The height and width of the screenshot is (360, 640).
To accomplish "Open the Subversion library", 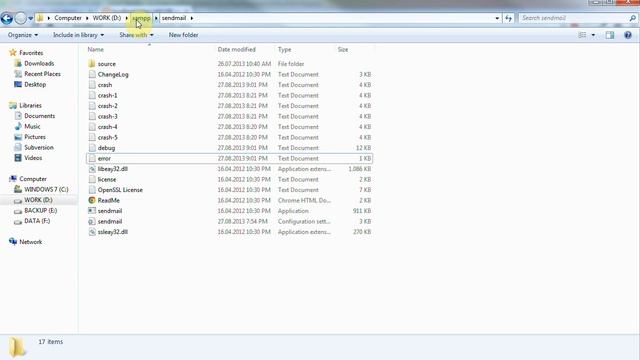I will click(x=39, y=147).
